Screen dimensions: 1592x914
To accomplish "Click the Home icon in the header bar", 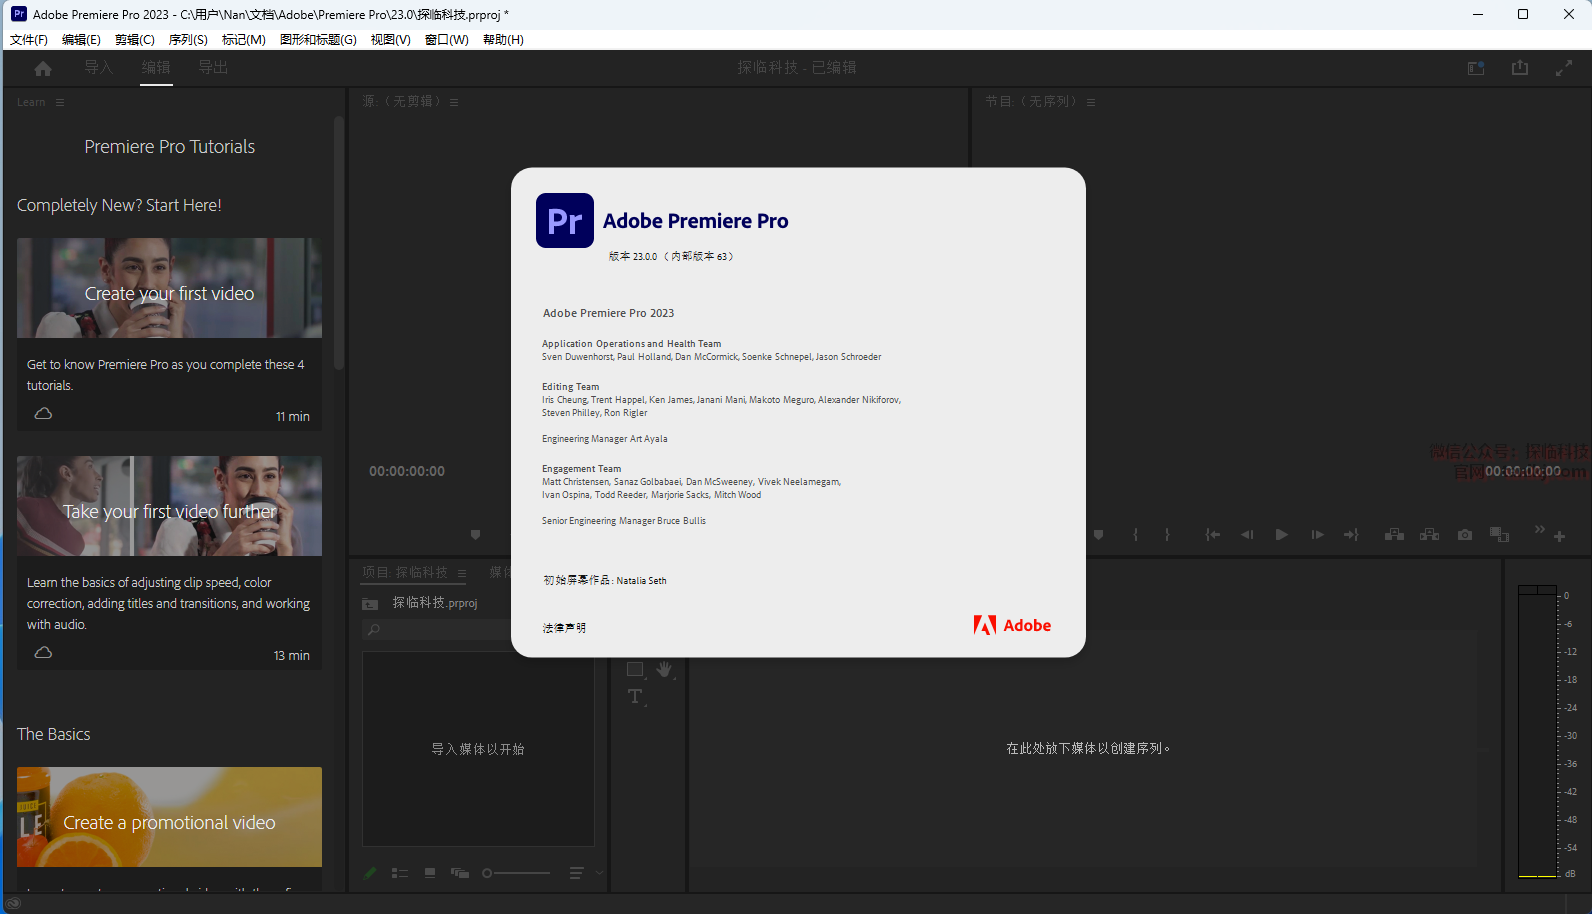I will point(43,68).
